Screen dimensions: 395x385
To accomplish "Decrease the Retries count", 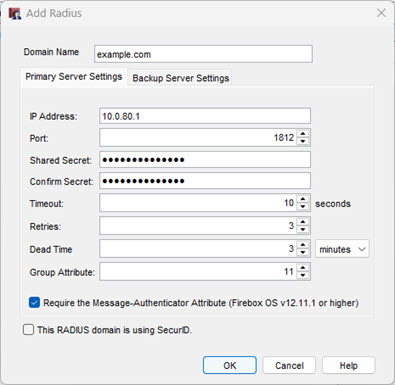I will pyautogui.click(x=303, y=230).
